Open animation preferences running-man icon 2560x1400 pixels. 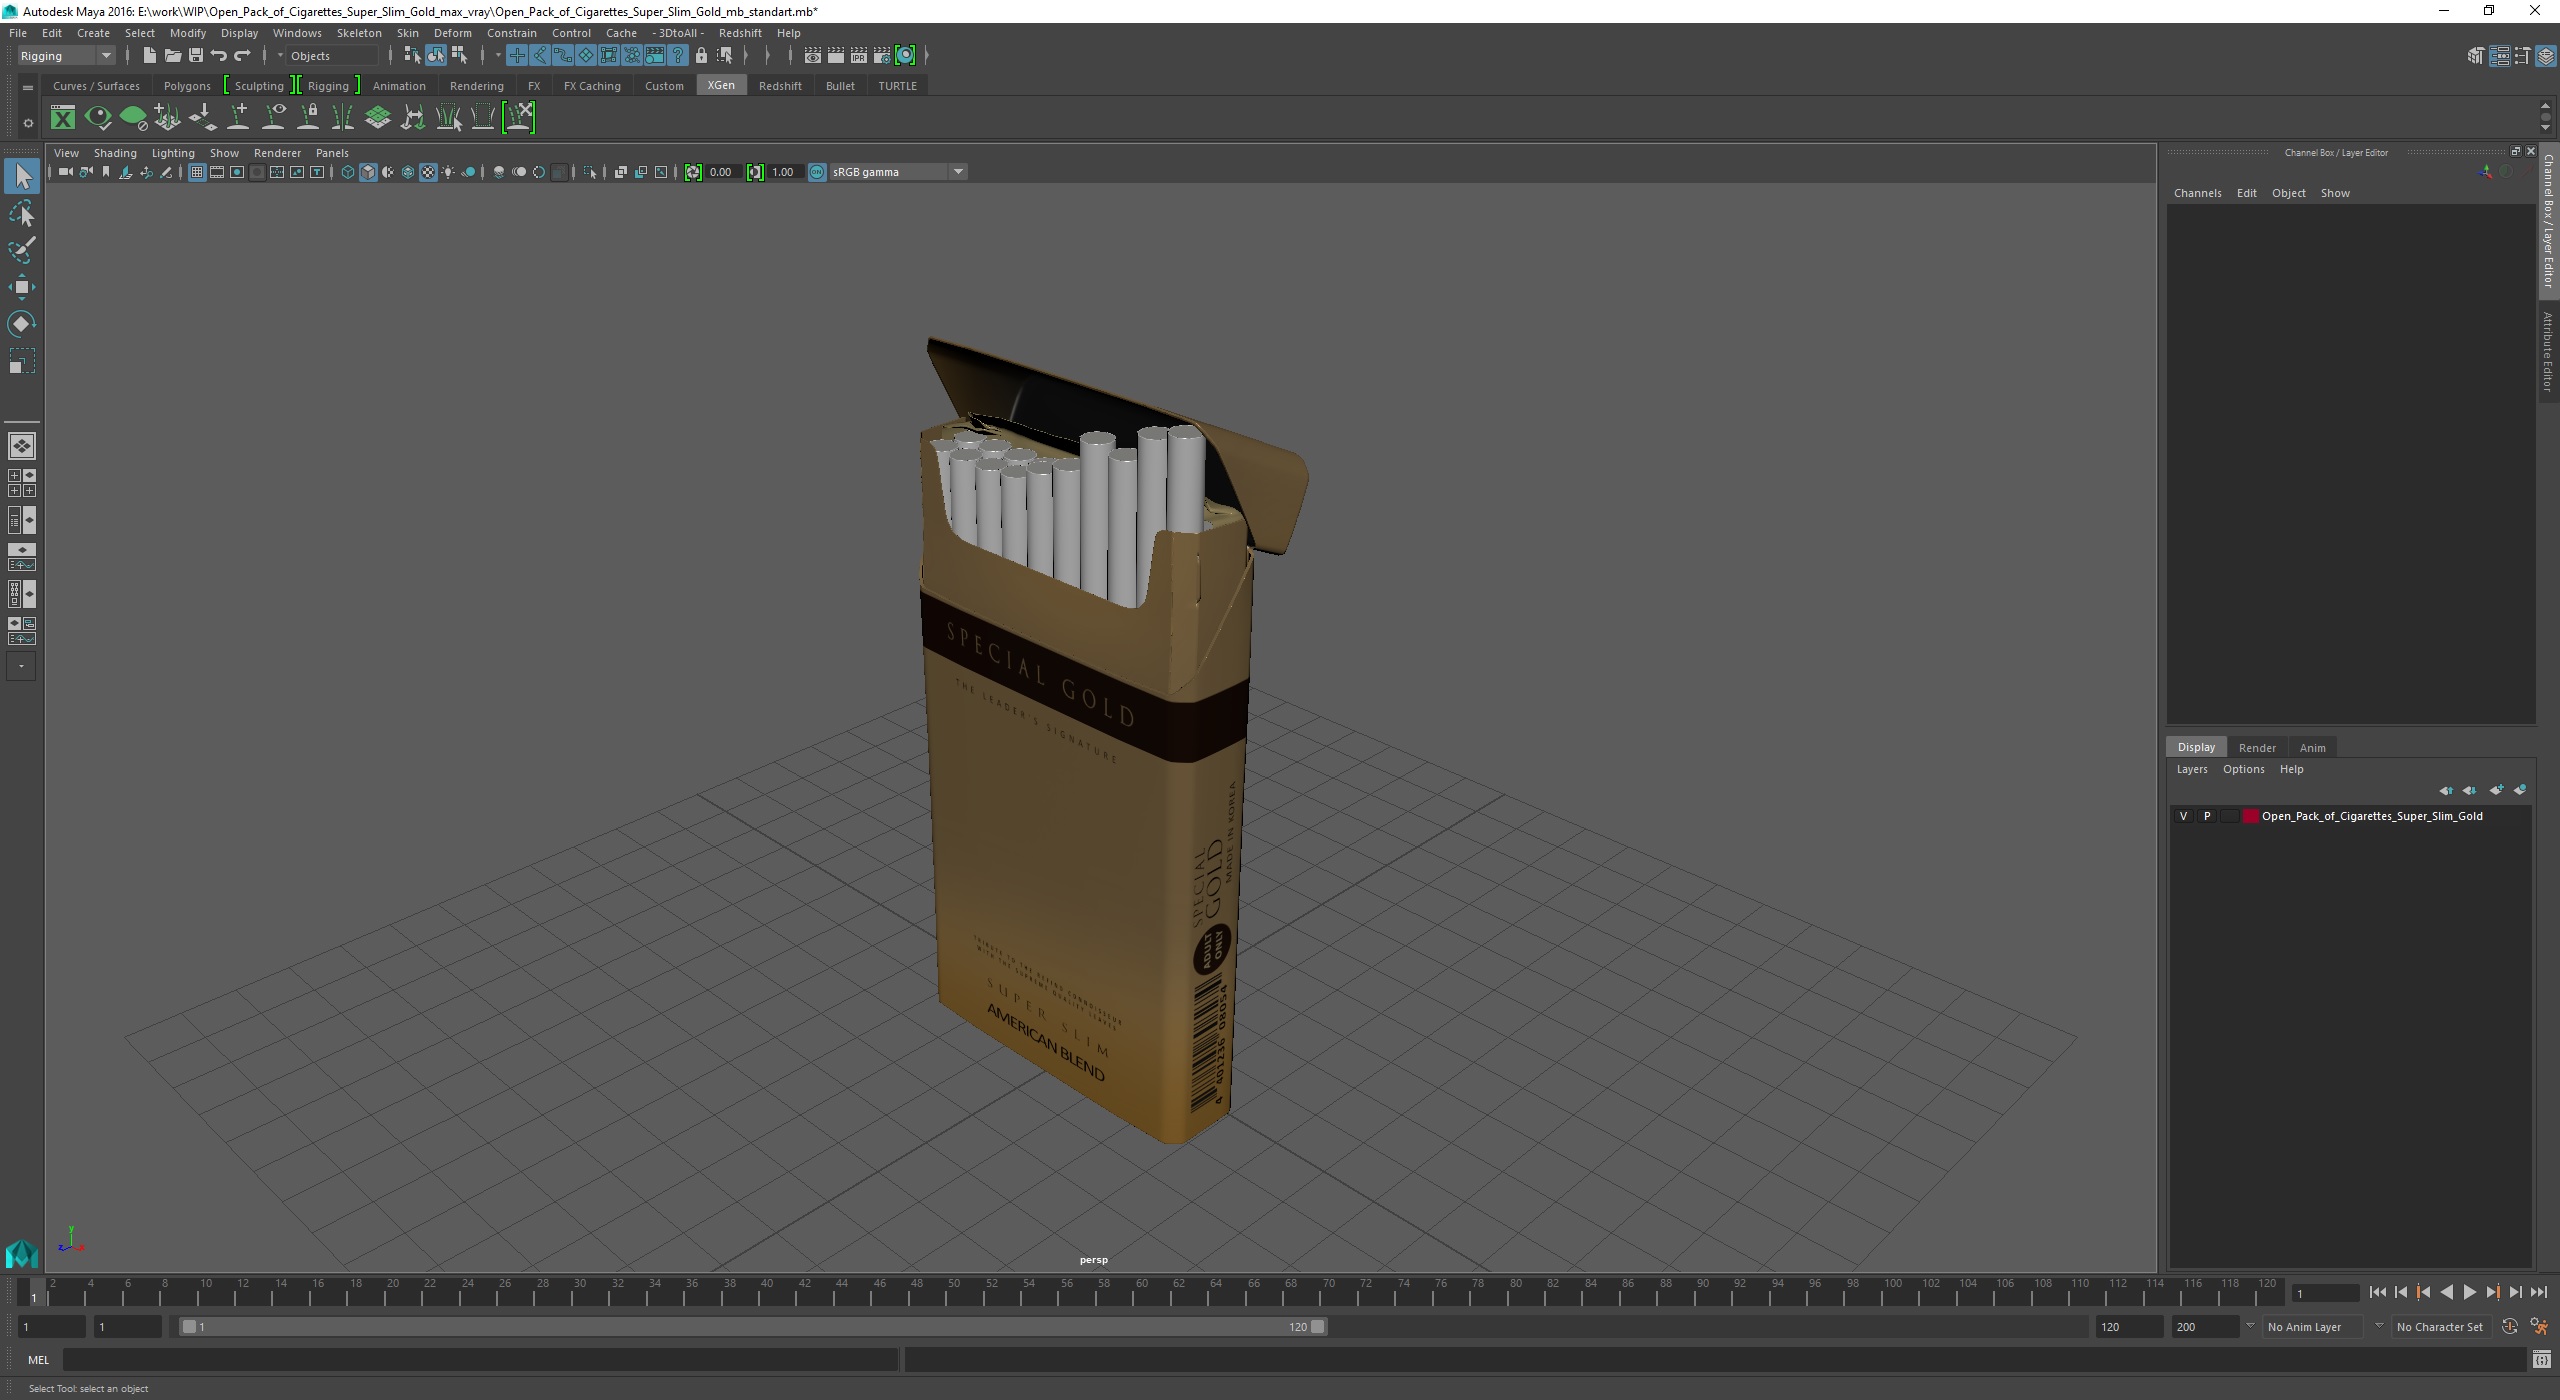coord(2539,1326)
